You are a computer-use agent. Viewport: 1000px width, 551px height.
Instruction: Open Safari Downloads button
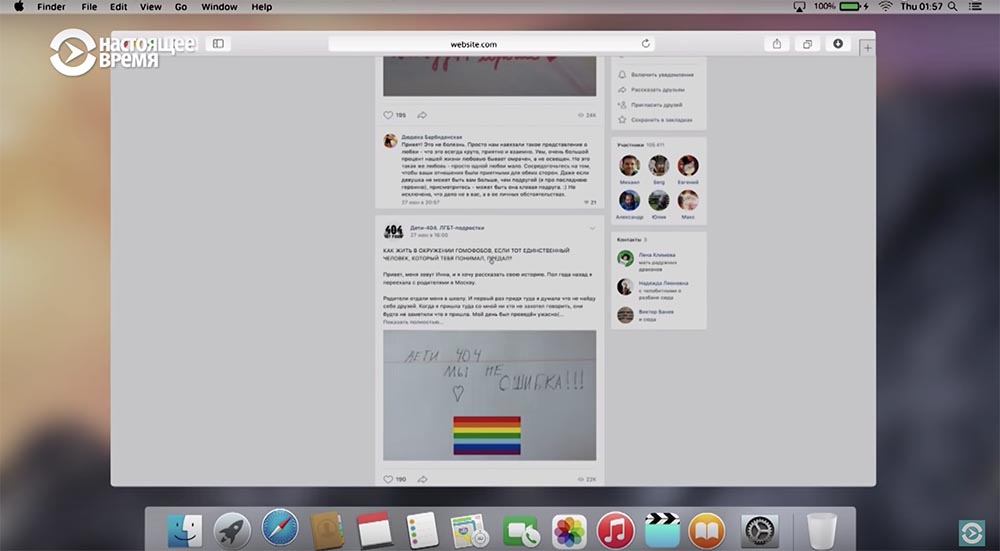pos(838,44)
